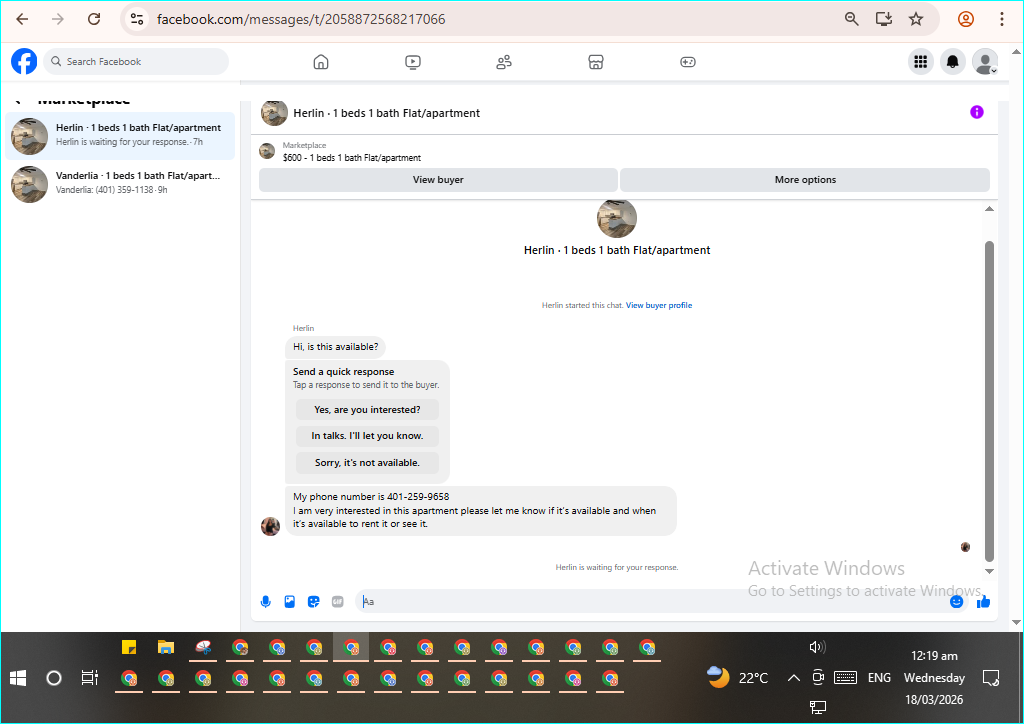Open the GIF picker
Viewport: 1024px width, 724px height.
point(337,601)
